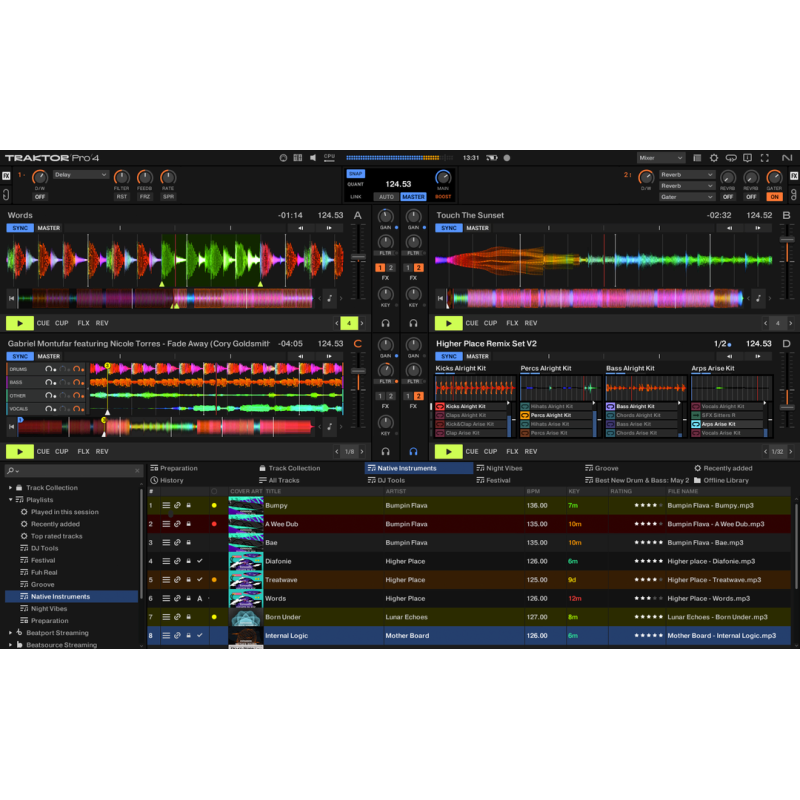800x800 pixels.
Task: Expand Beatport Streaming tree node
Action: [10, 633]
